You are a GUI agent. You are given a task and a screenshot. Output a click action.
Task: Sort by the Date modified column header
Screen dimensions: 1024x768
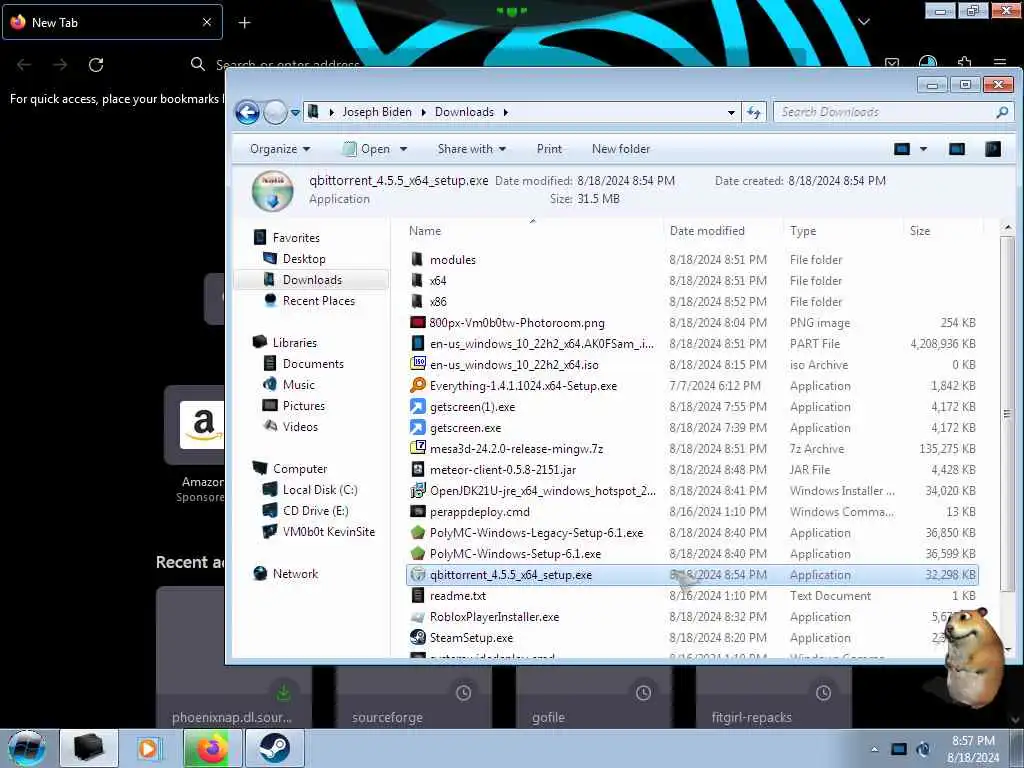point(707,231)
